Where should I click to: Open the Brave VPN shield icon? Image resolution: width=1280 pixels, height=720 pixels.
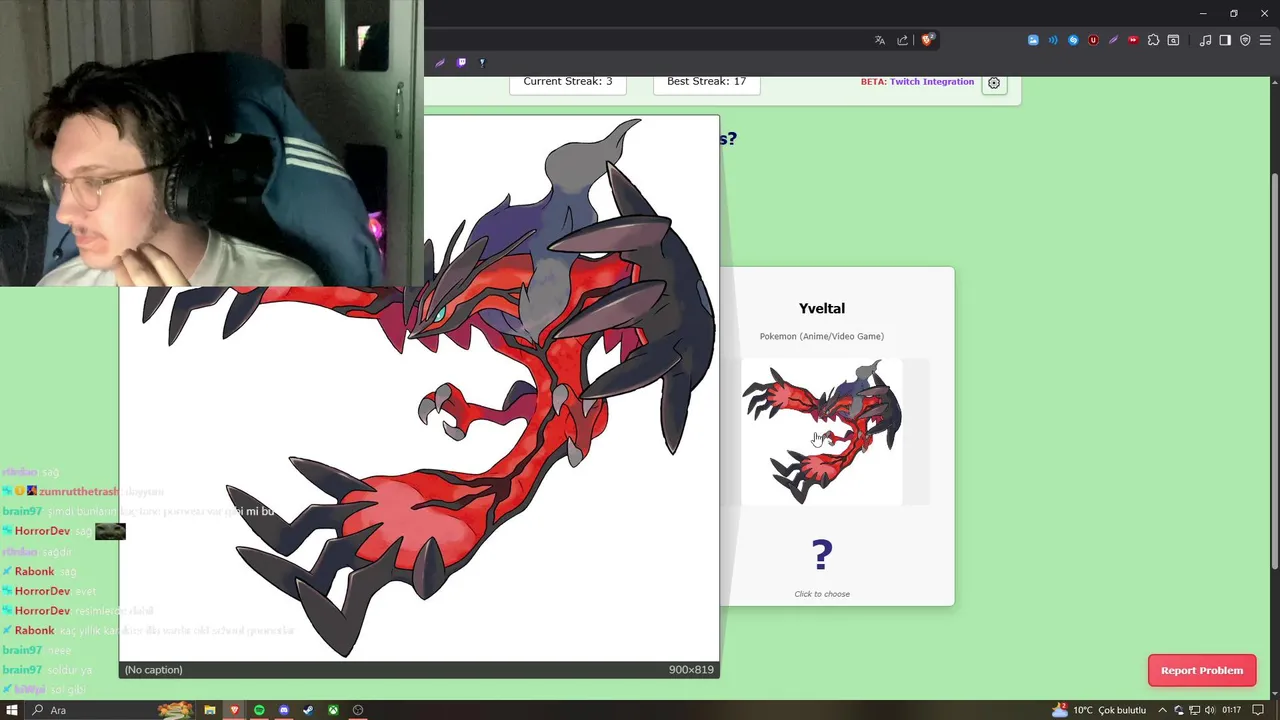pos(1245,40)
